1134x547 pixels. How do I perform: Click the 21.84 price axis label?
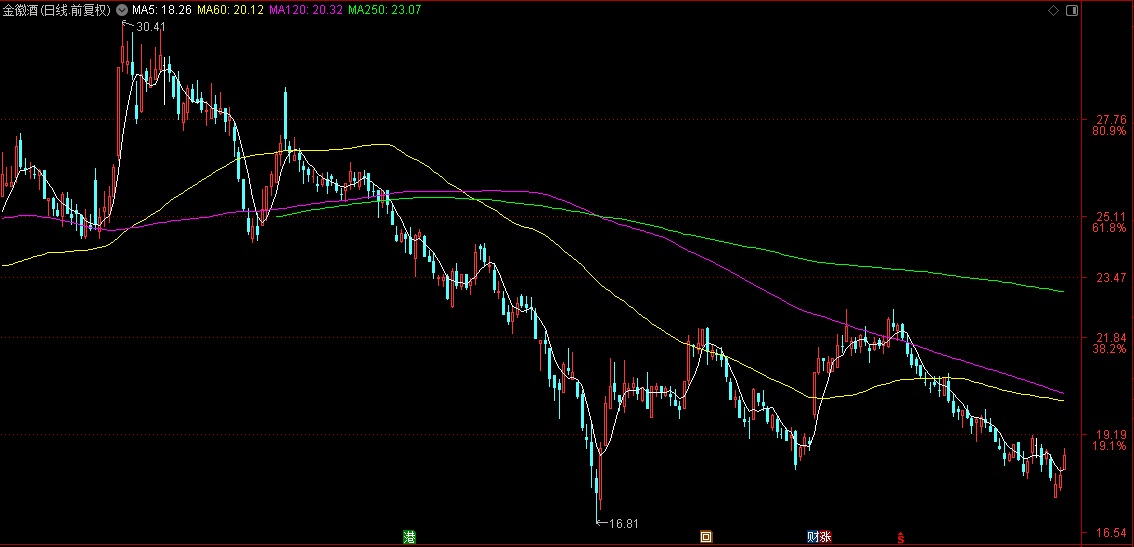click(x=1112, y=337)
